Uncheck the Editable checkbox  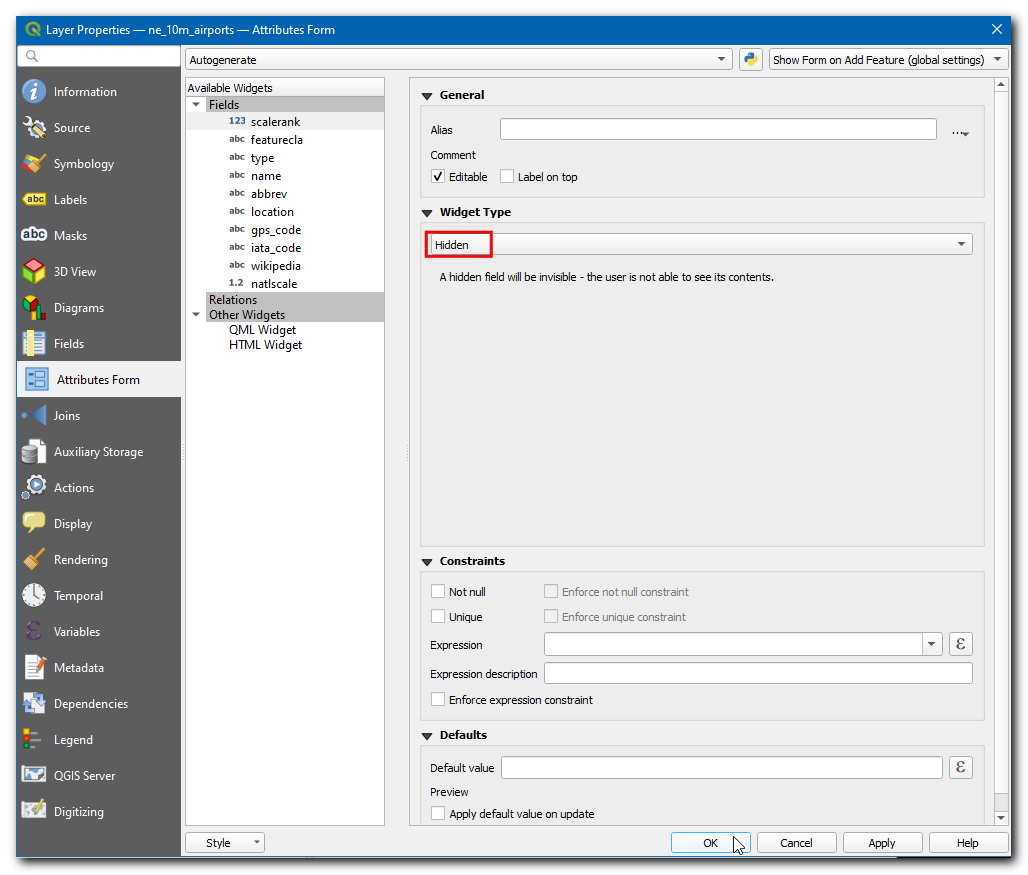[x=438, y=177]
